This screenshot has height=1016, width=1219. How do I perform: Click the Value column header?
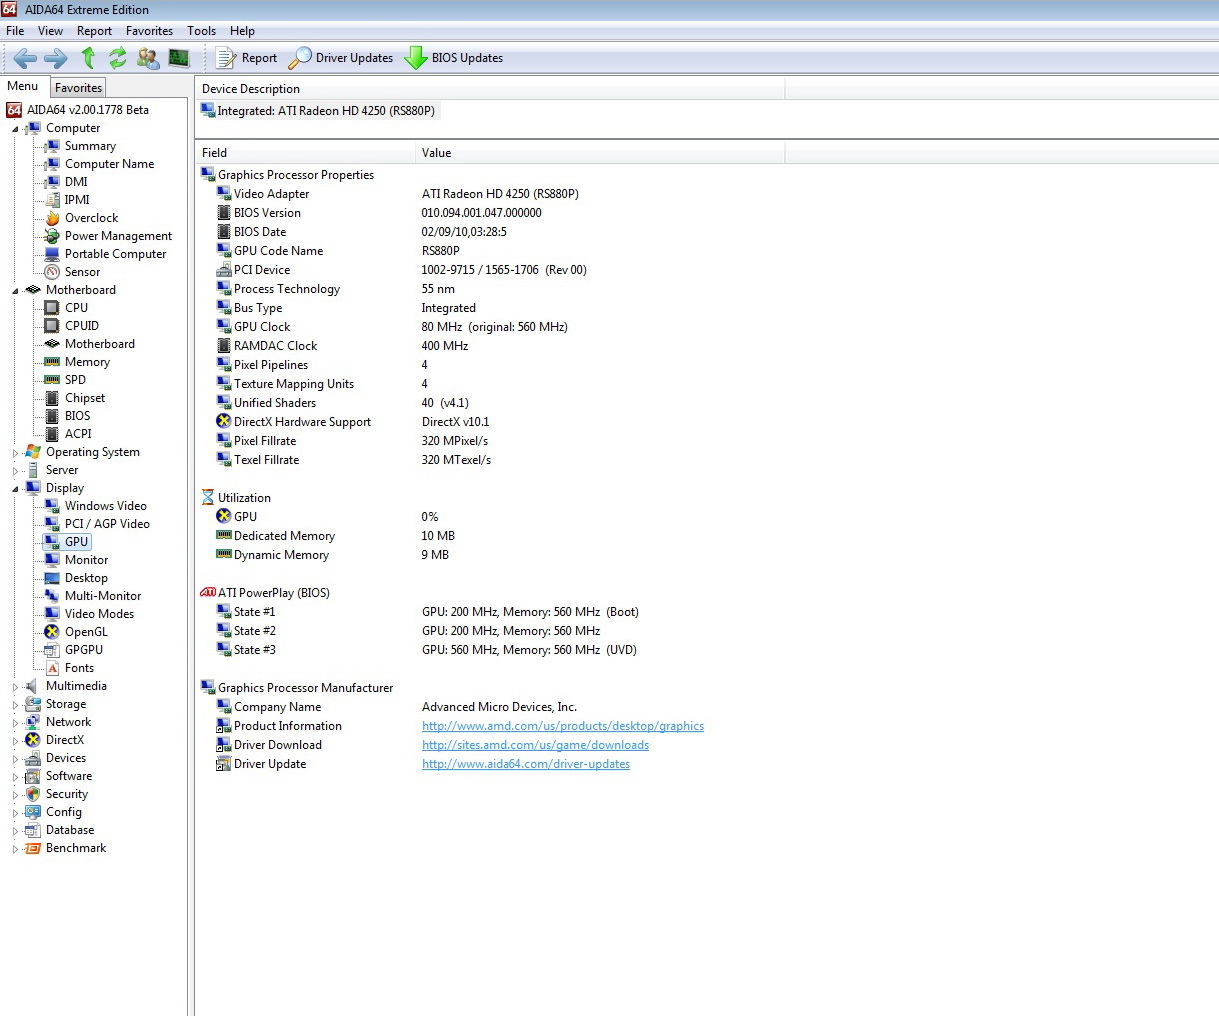click(600, 153)
